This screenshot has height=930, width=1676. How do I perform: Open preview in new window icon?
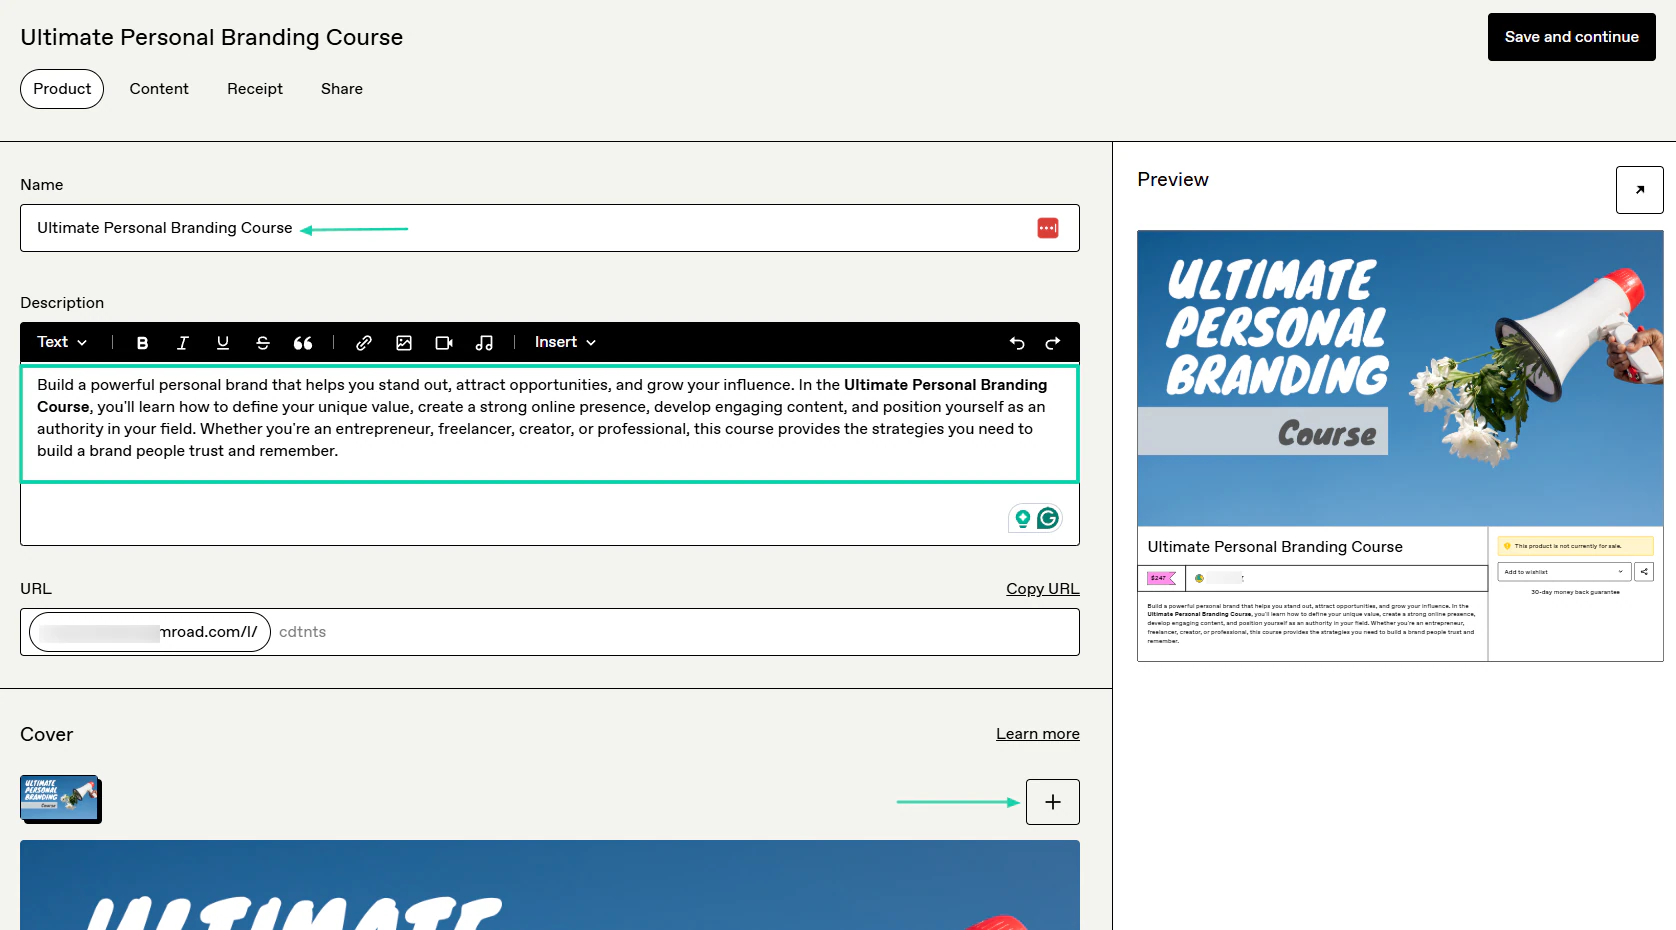(1640, 190)
